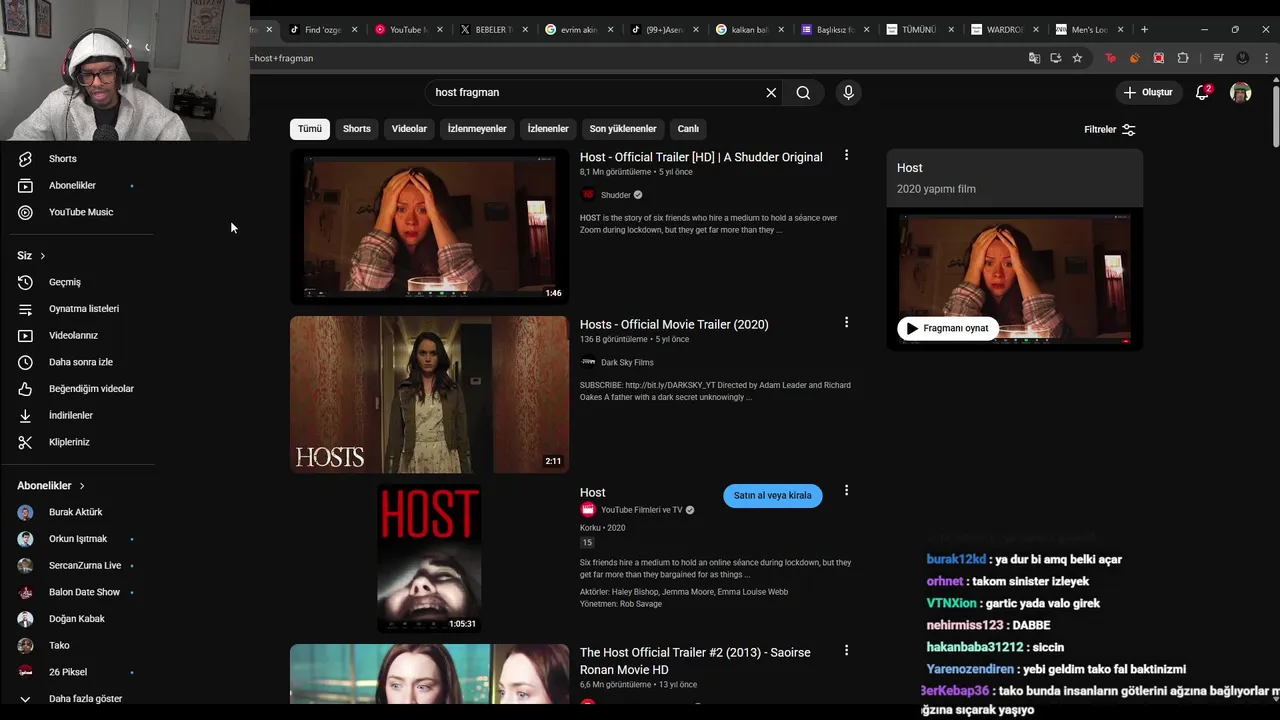Open options for Hosts Official Movie Trailer
This screenshot has height=720, width=1280.
point(846,322)
